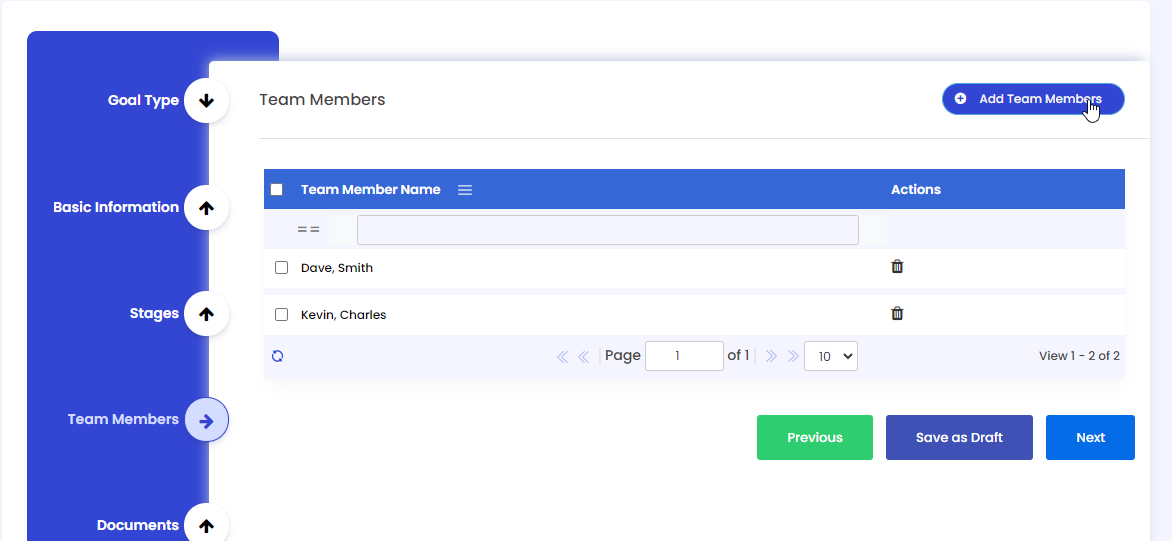Click Basic Information step arrow icon

[x=207, y=208]
